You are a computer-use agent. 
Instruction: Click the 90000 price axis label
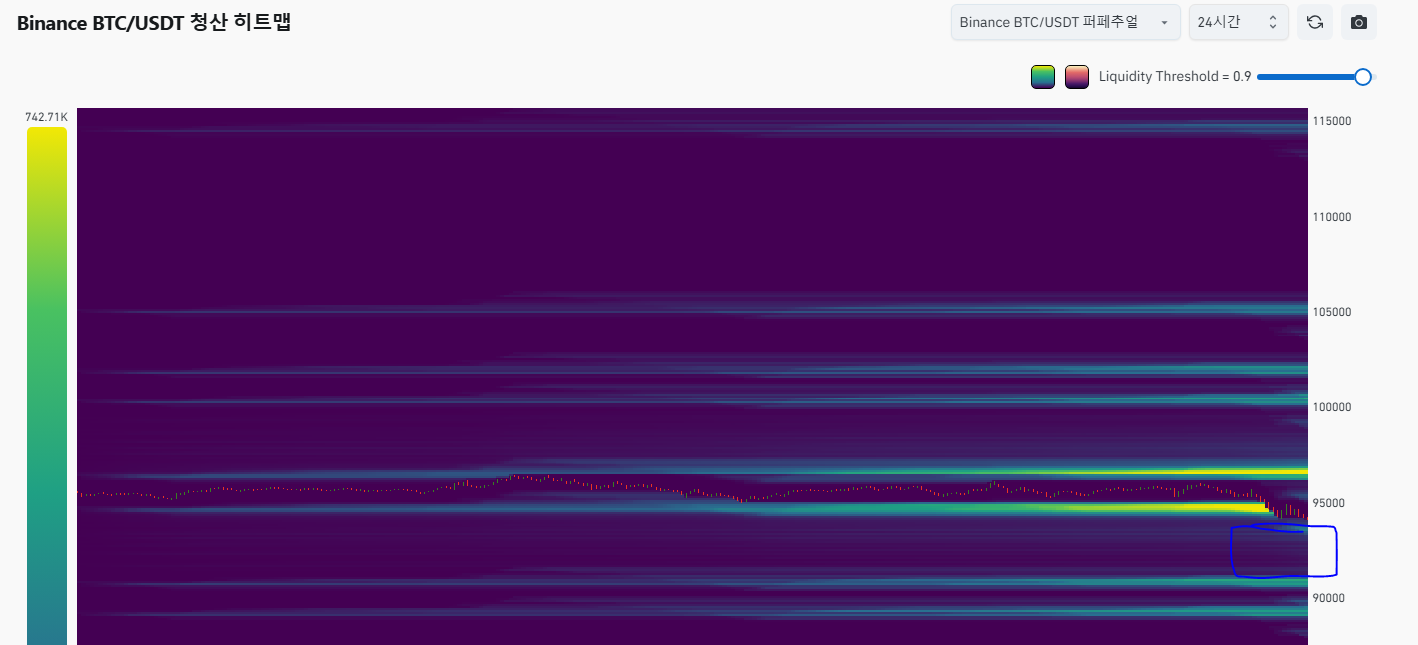click(1329, 598)
